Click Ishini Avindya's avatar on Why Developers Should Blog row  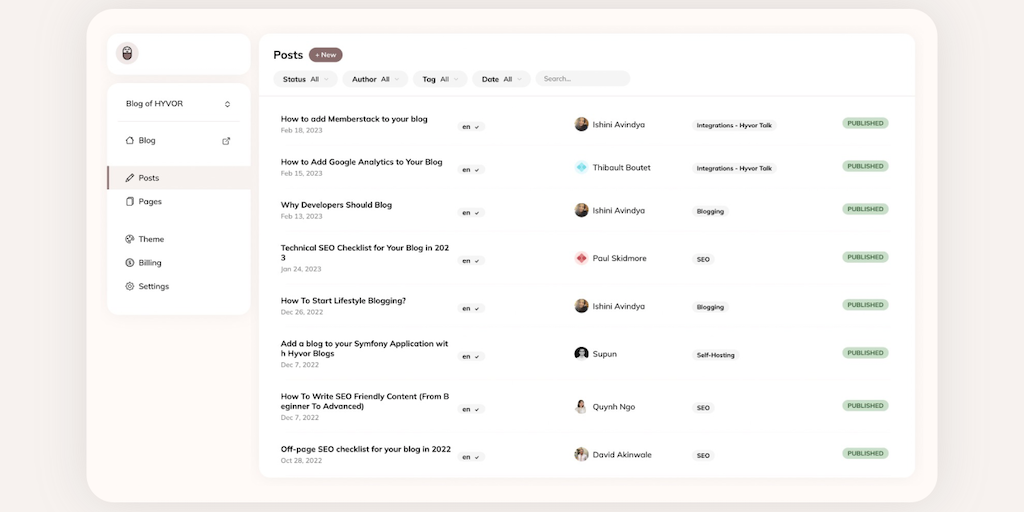[581, 210]
